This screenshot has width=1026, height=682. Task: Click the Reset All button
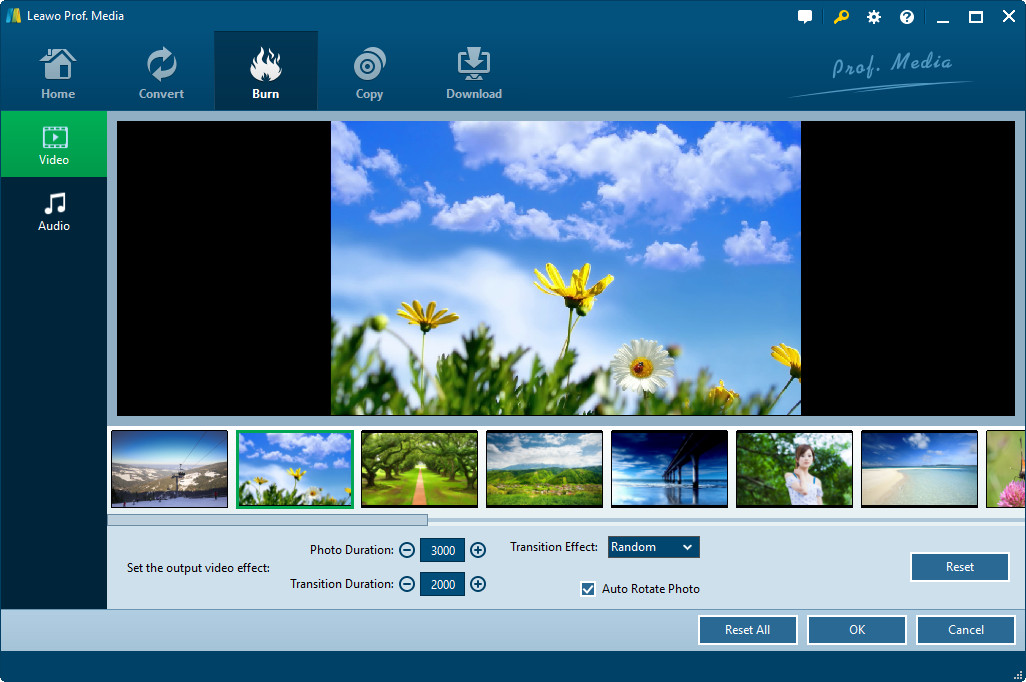pyautogui.click(x=747, y=630)
